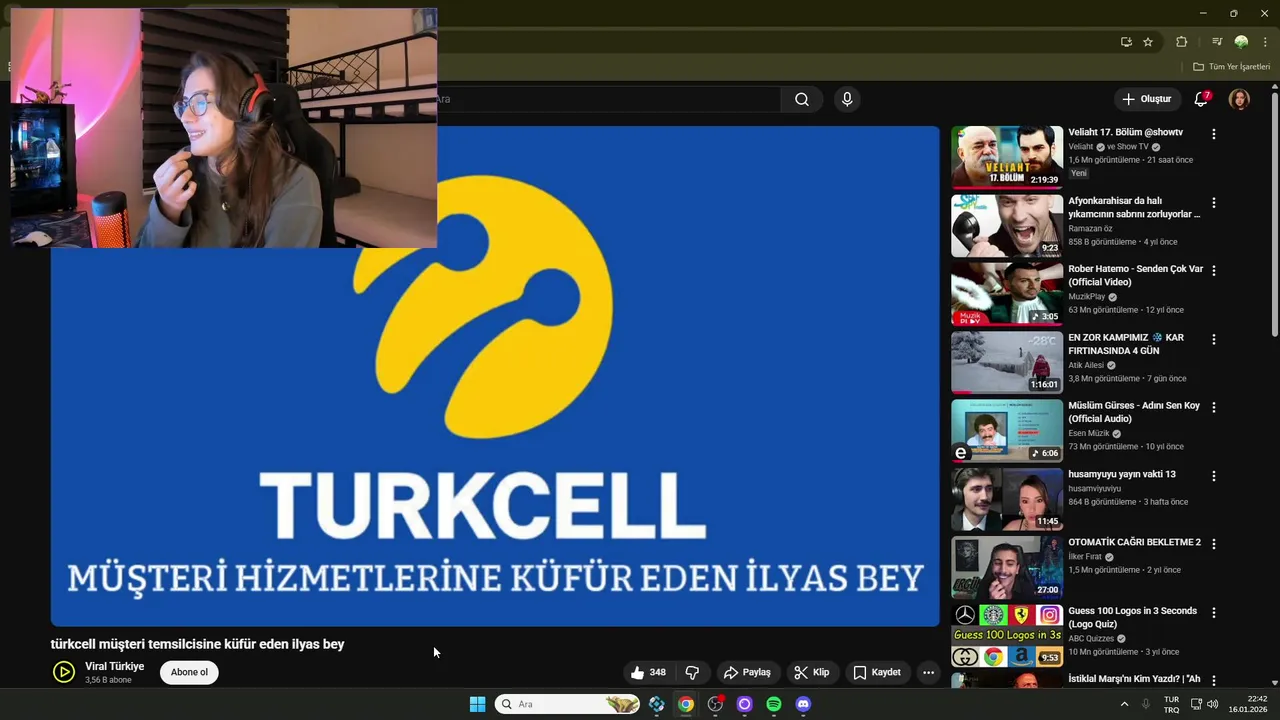Click the İlker Fırat channel name
Screen dimensions: 1280x720
tap(1085, 556)
